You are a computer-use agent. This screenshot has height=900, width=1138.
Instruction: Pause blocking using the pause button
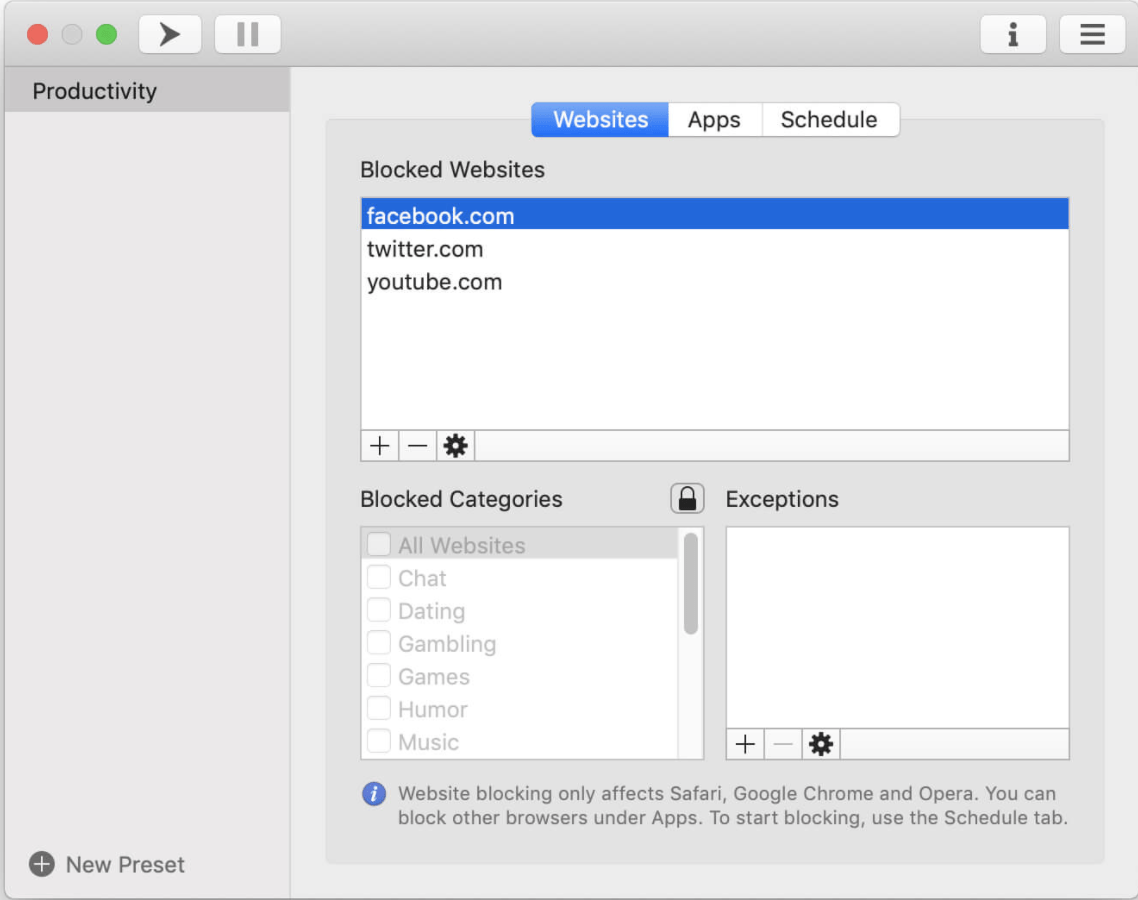[x=247, y=34]
